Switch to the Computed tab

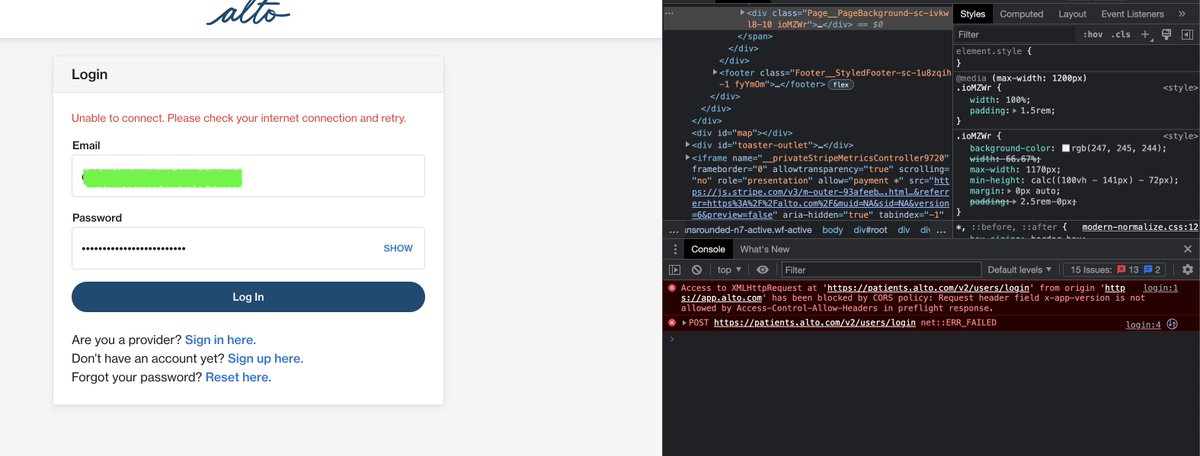click(x=1021, y=14)
